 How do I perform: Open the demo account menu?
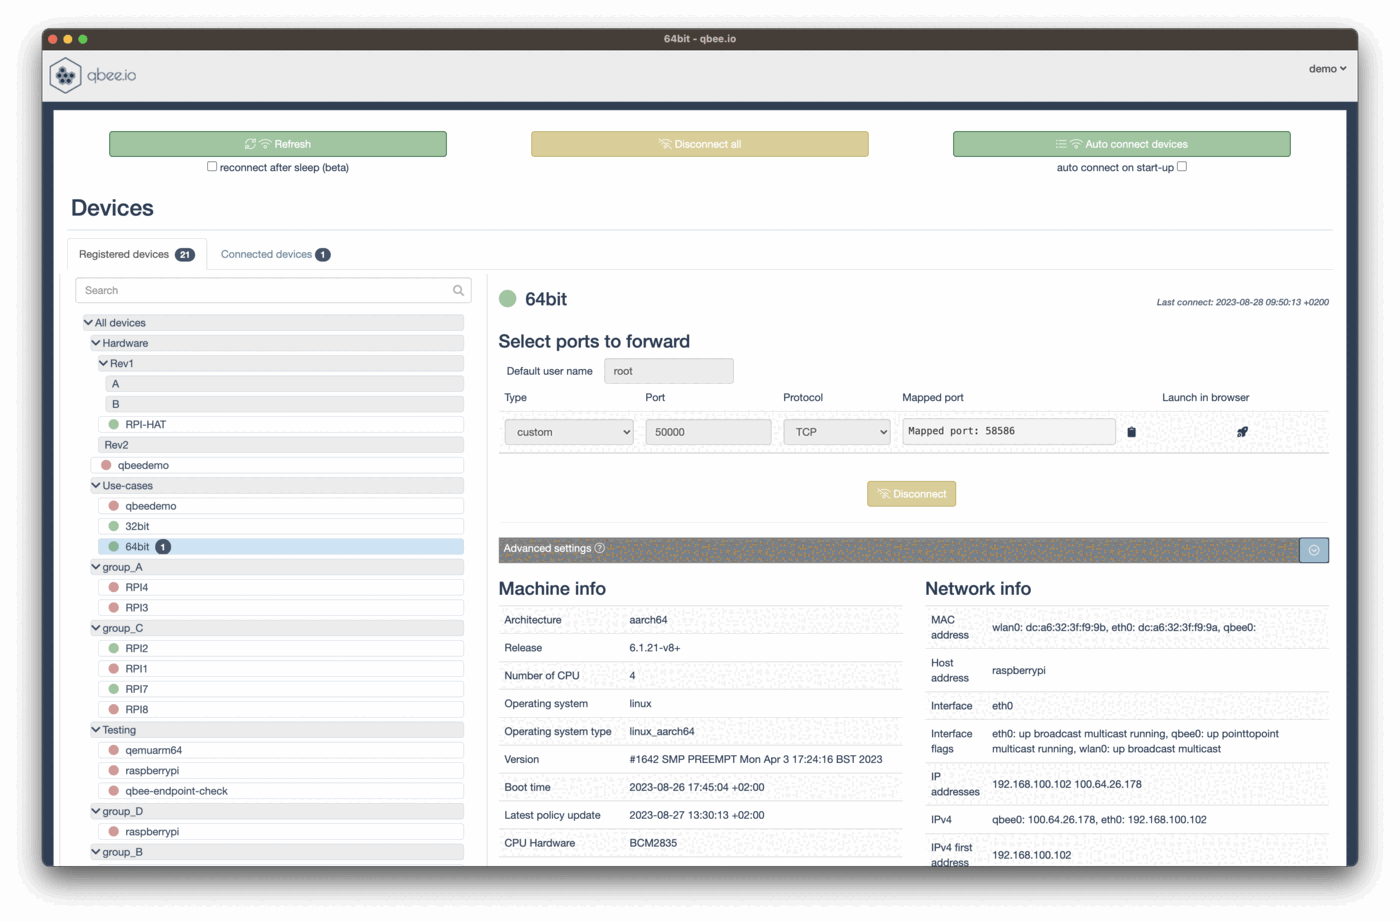coord(1328,68)
